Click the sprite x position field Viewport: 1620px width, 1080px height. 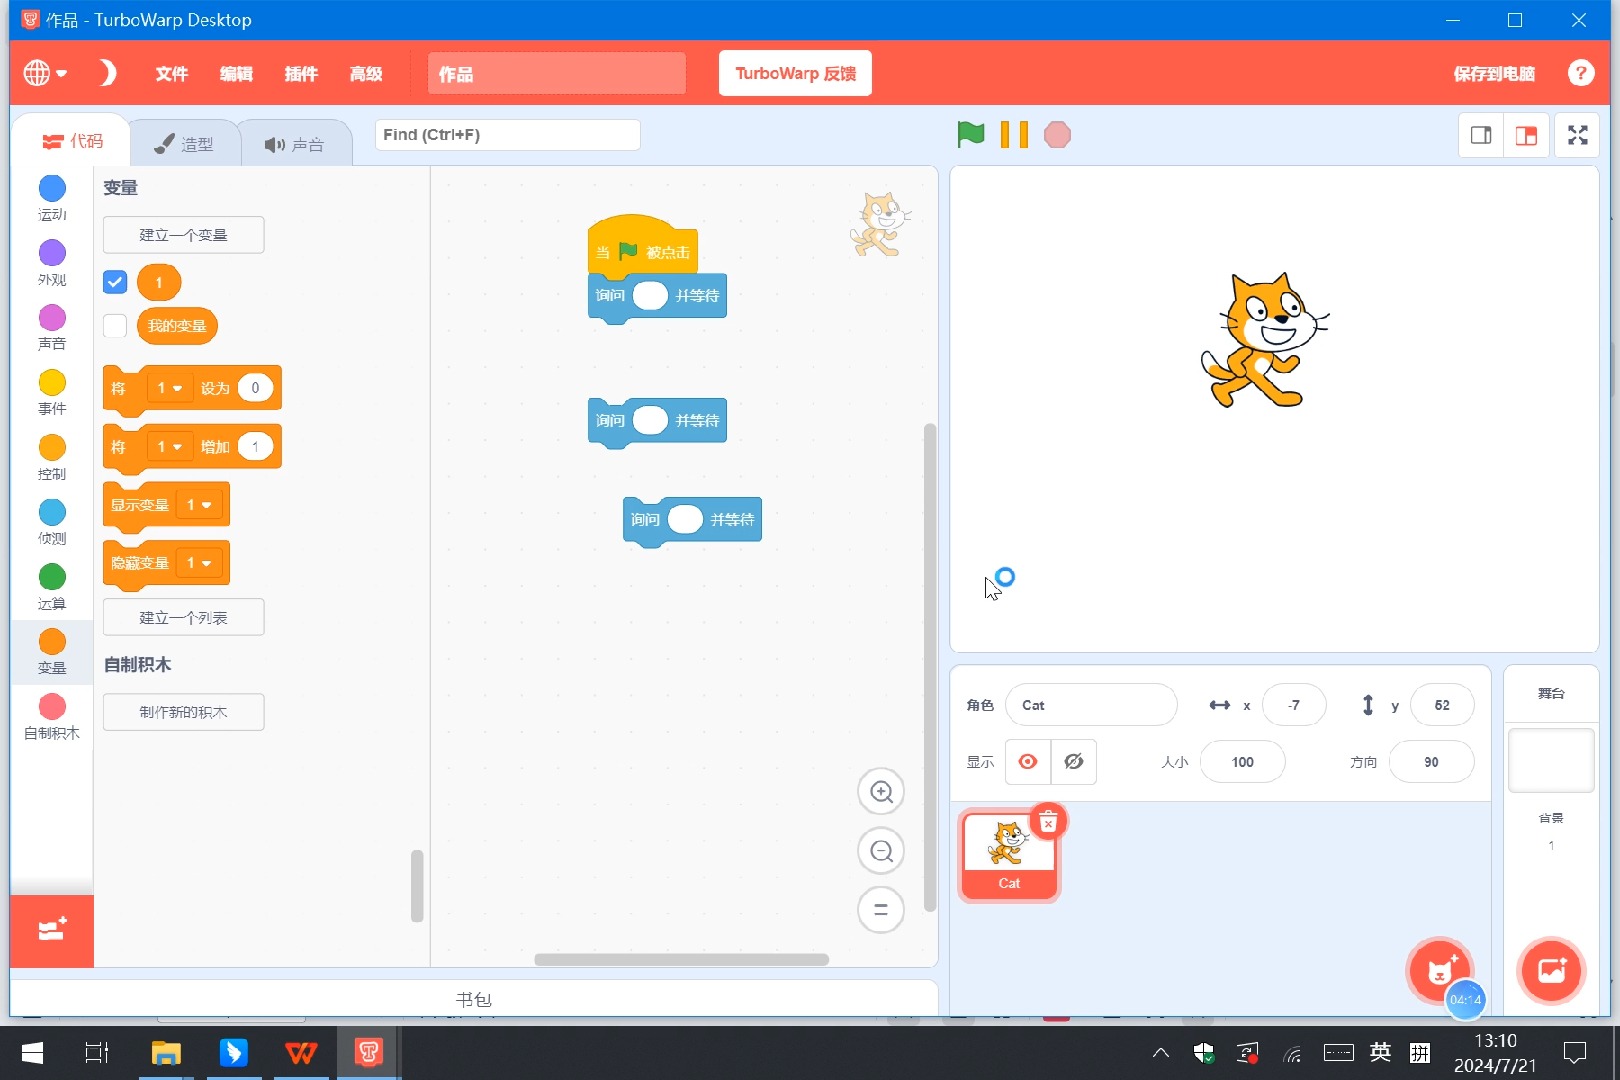(x=1294, y=705)
